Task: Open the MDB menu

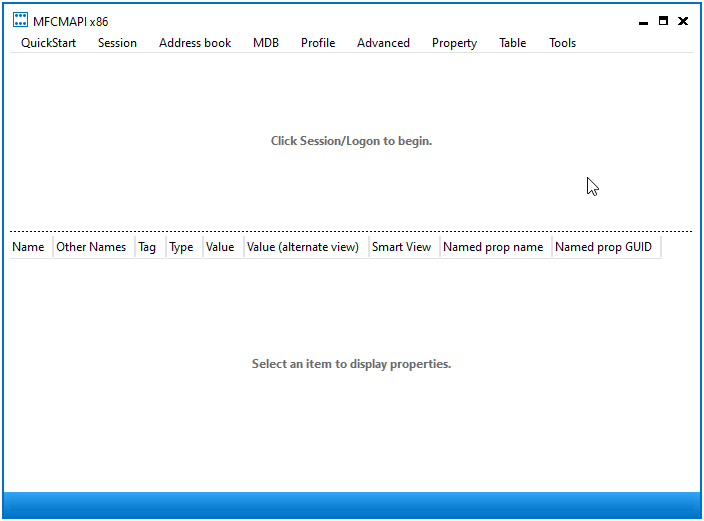Action: pos(266,43)
